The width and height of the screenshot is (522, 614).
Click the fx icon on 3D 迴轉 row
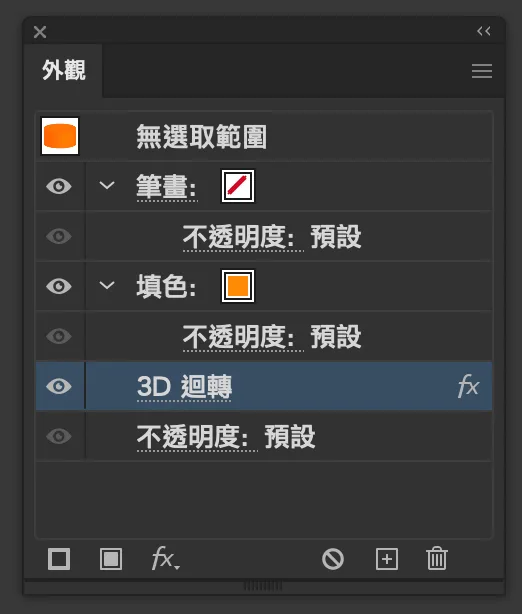[468, 386]
